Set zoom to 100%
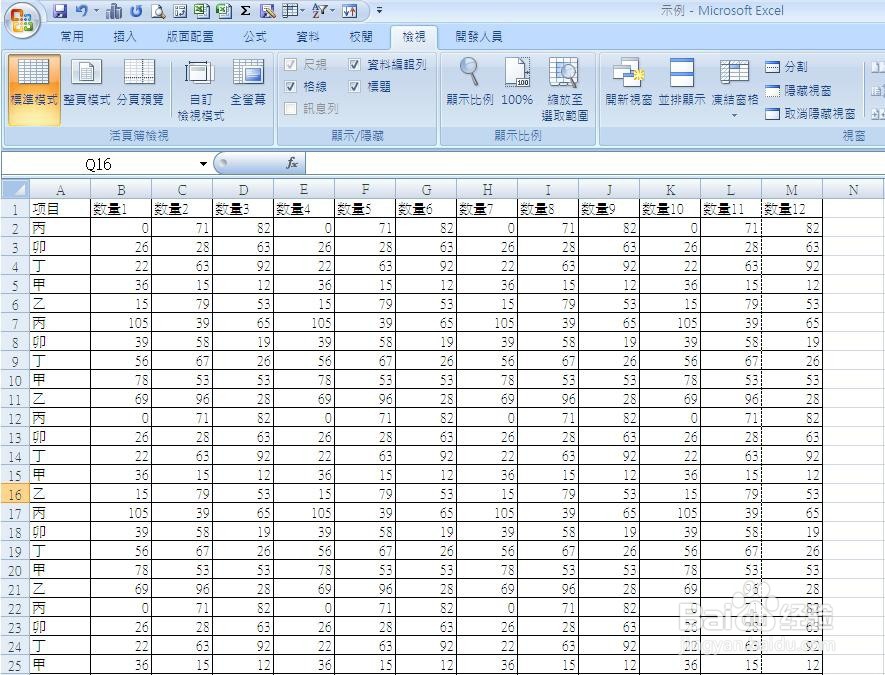This screenshot has height=675, width=885. [x=517, y=82]
